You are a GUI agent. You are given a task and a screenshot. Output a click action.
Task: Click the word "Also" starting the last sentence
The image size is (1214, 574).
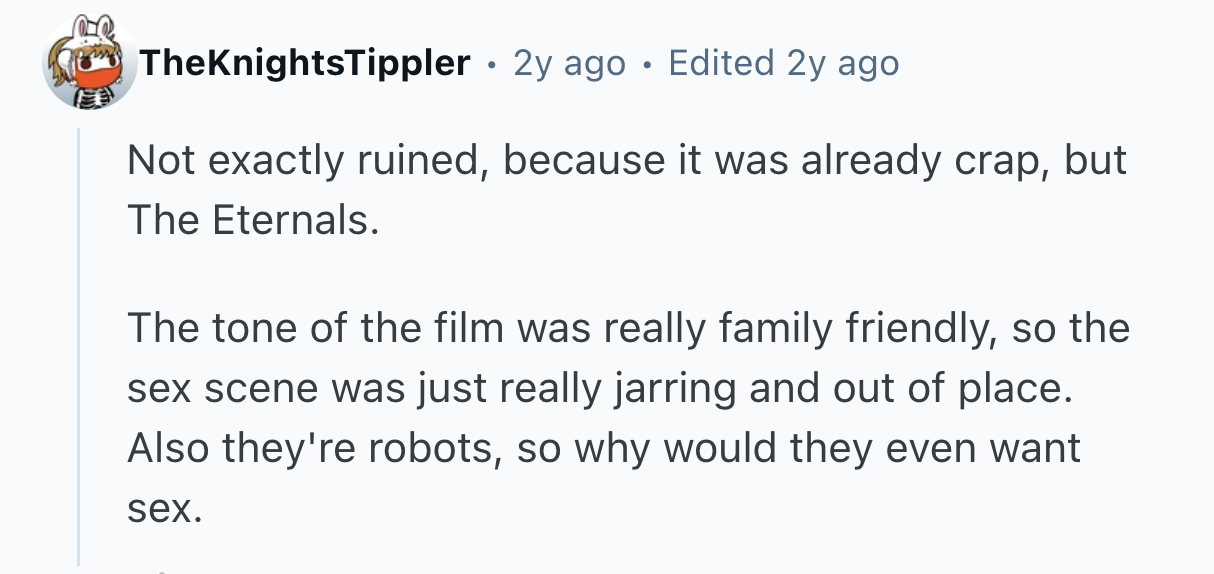click(166, 447)
